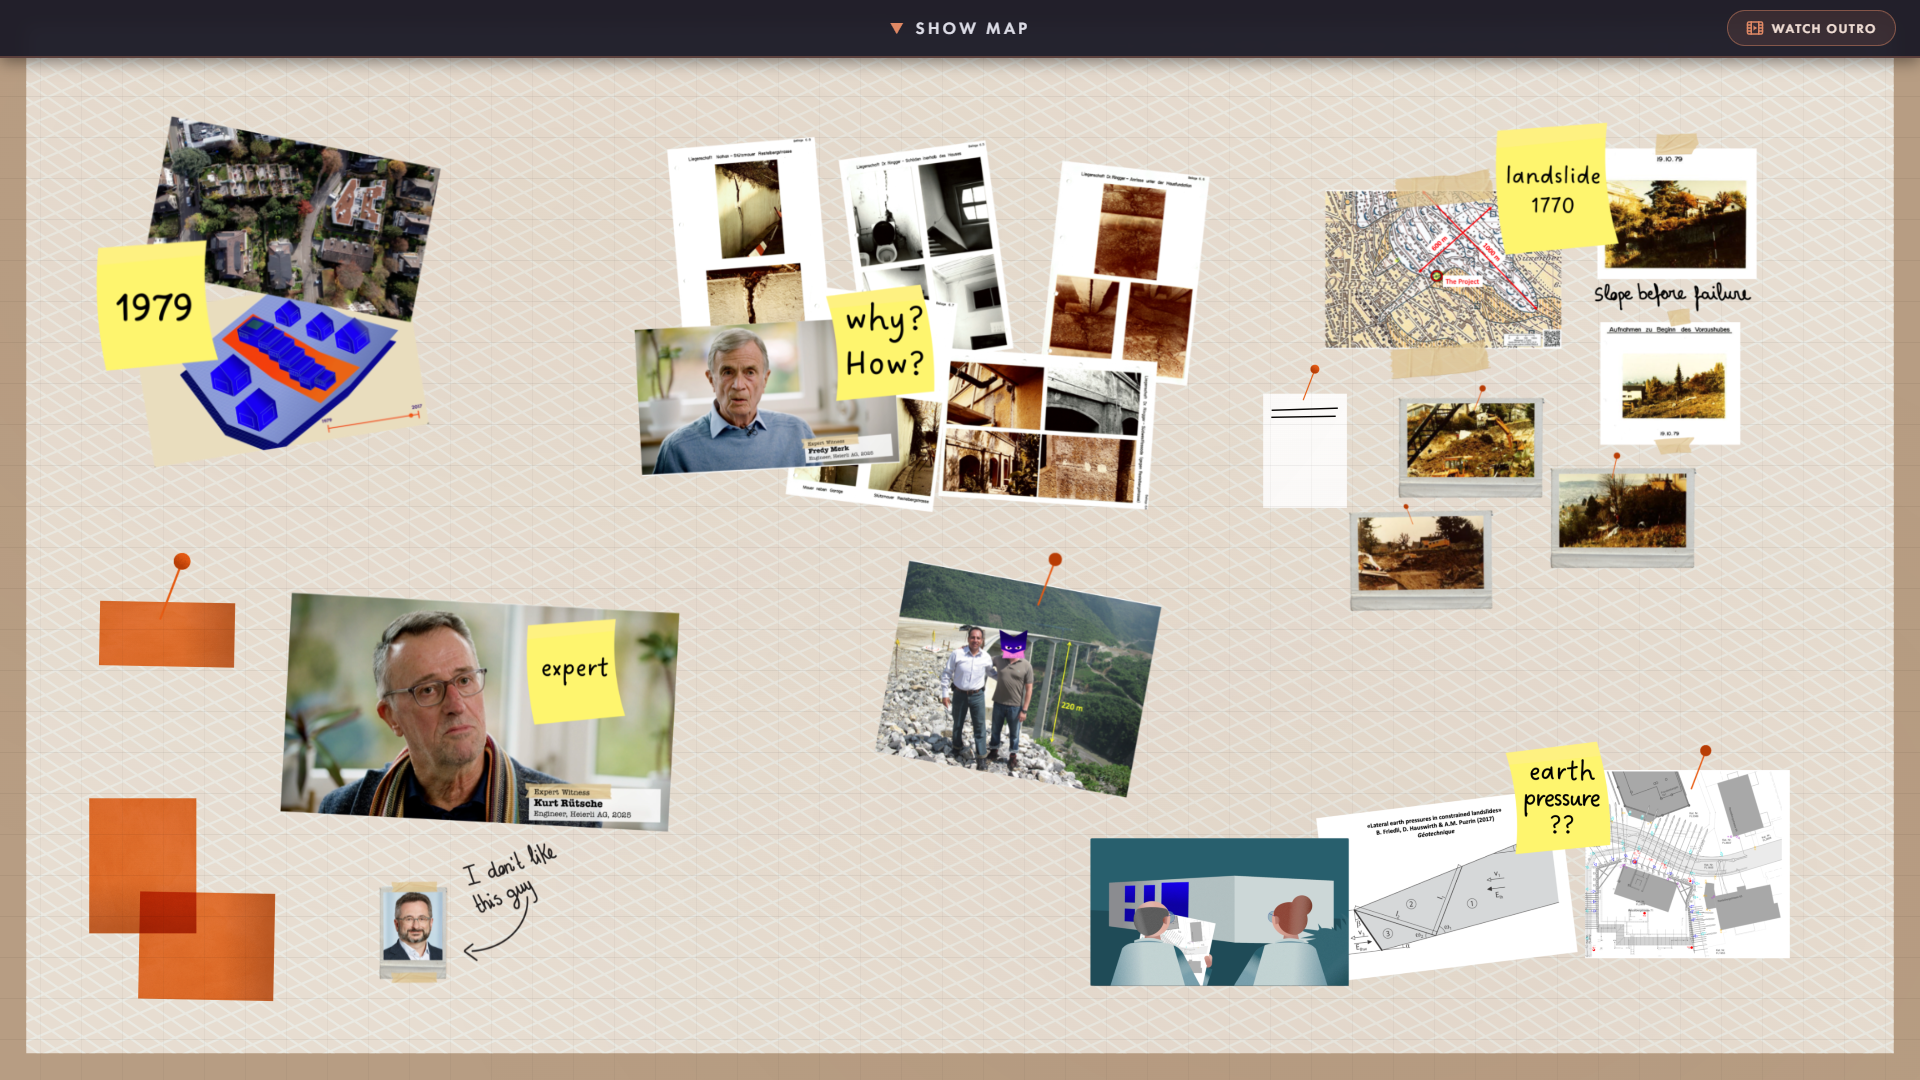The image size is (1920, 1080).
Task: Open the excavator on slope photo
Action: pos(1470,445)
